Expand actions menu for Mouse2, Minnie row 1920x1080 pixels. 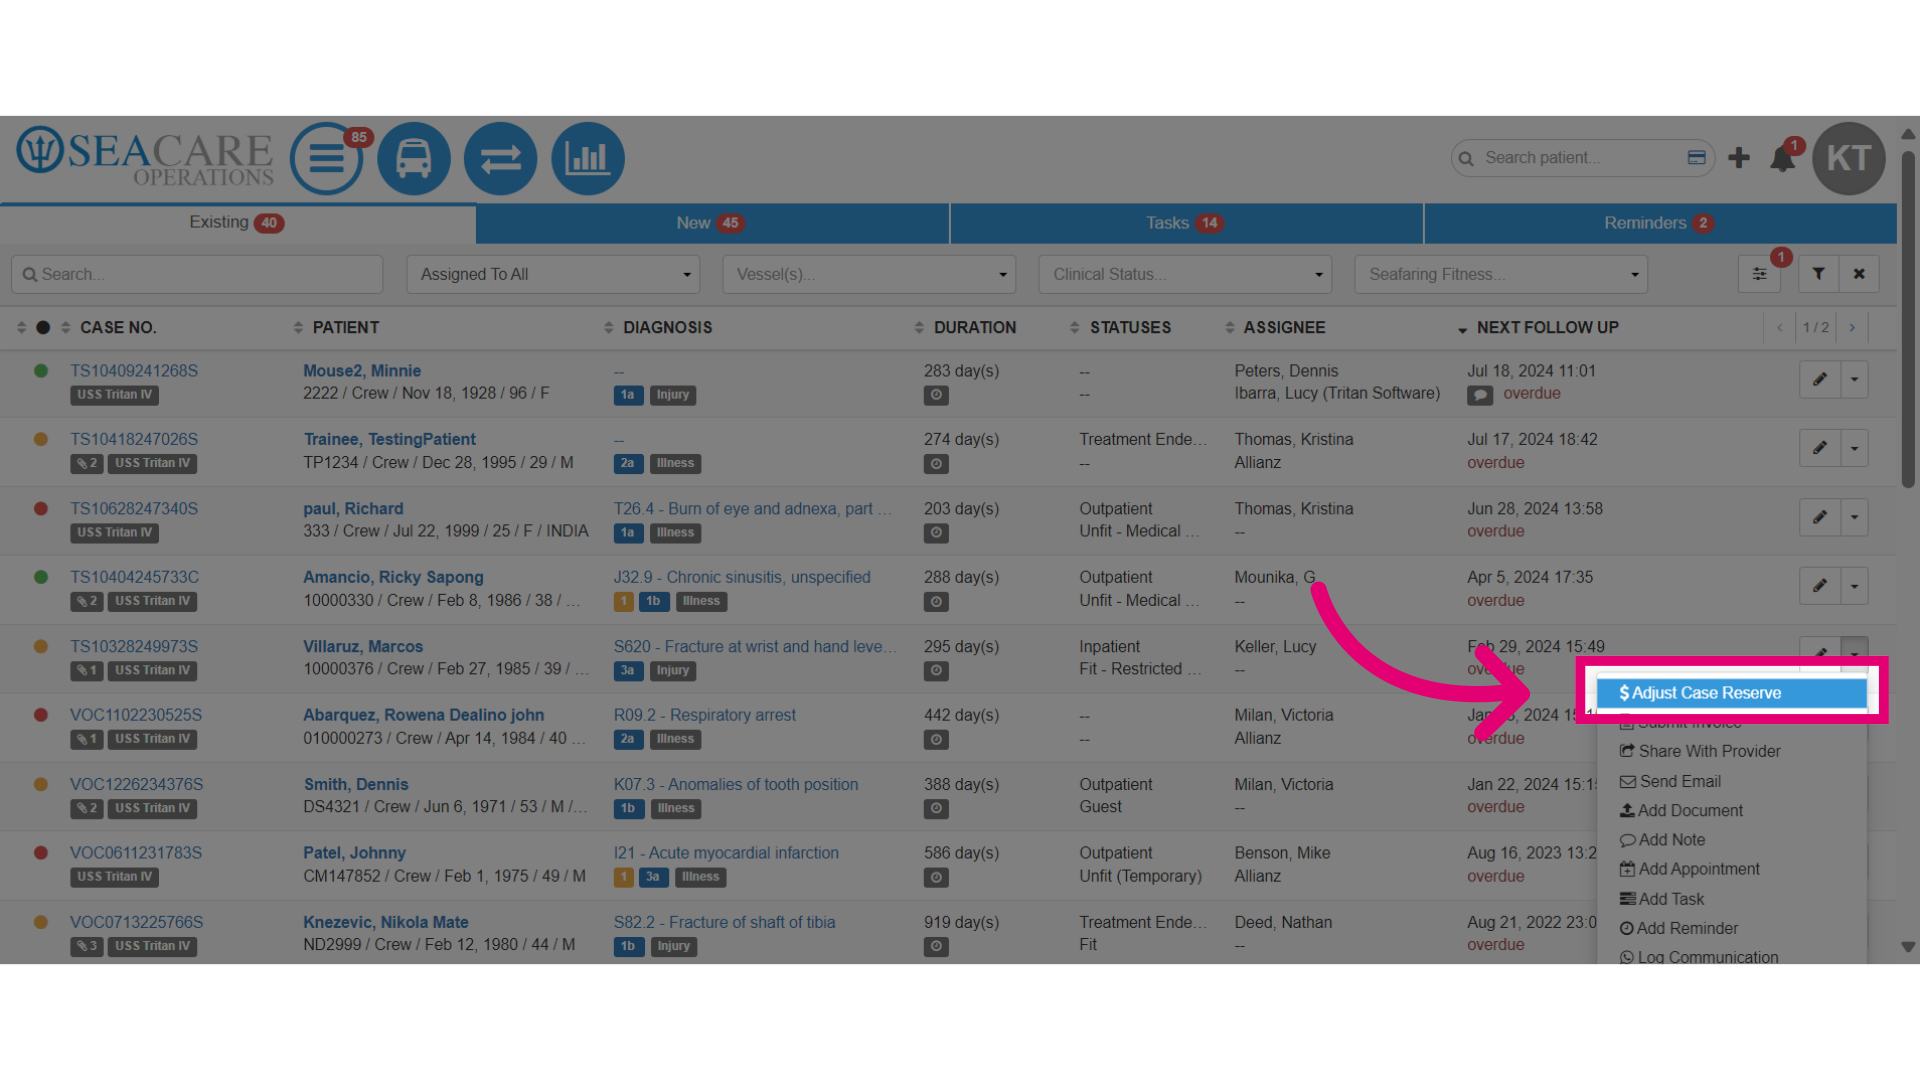coord(1854,379)
